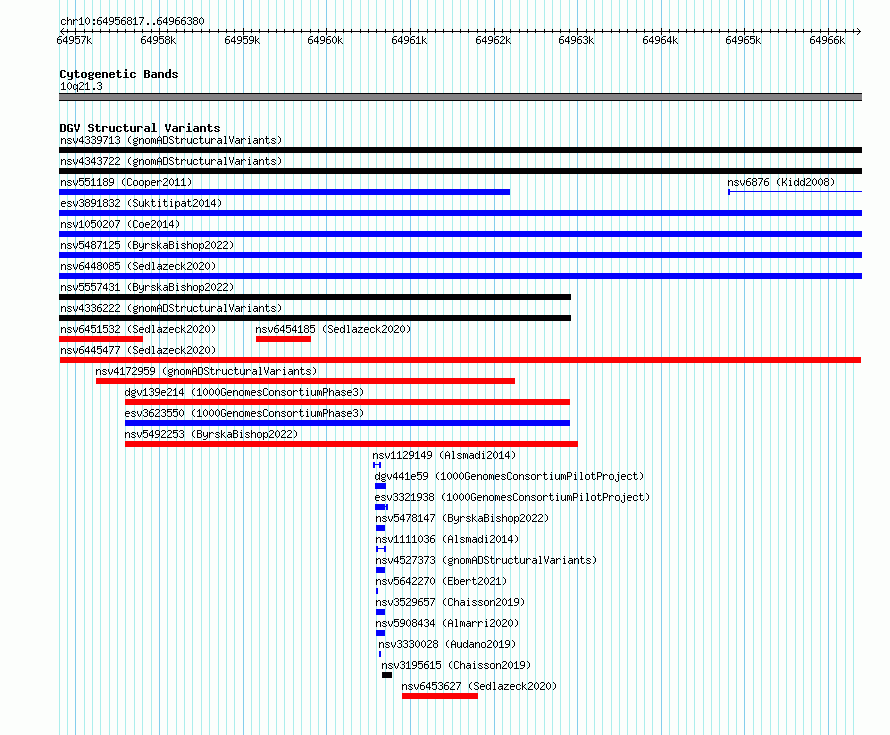Click nsv5642270 (Ebert2021) label
The height and width of the screenshot is (735, 890).
pos(441,581)
